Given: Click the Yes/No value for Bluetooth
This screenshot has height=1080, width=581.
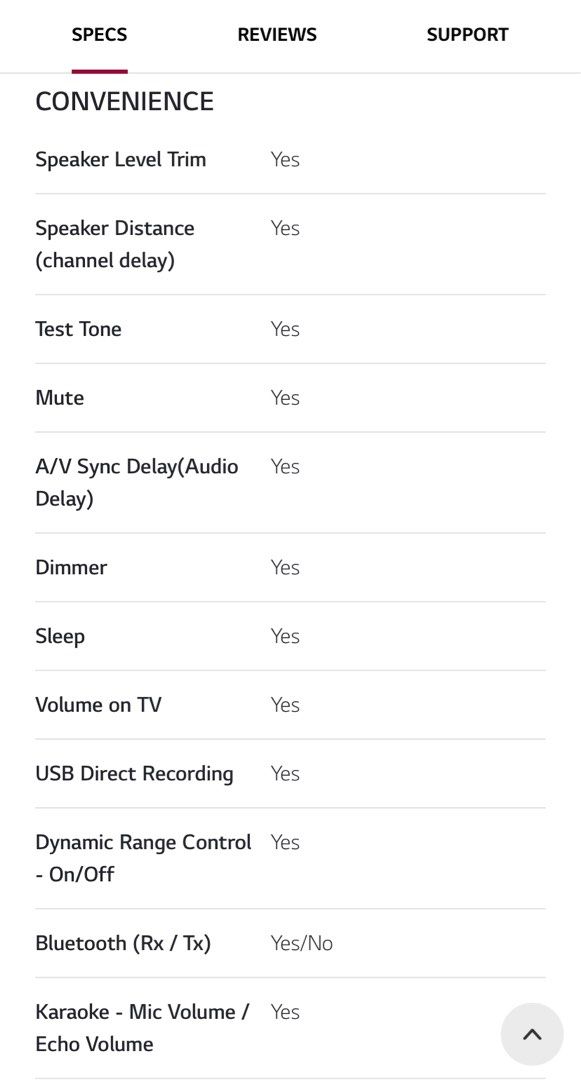Looking at the screenshot, I should pyautogui.click(x=302, y=943).
